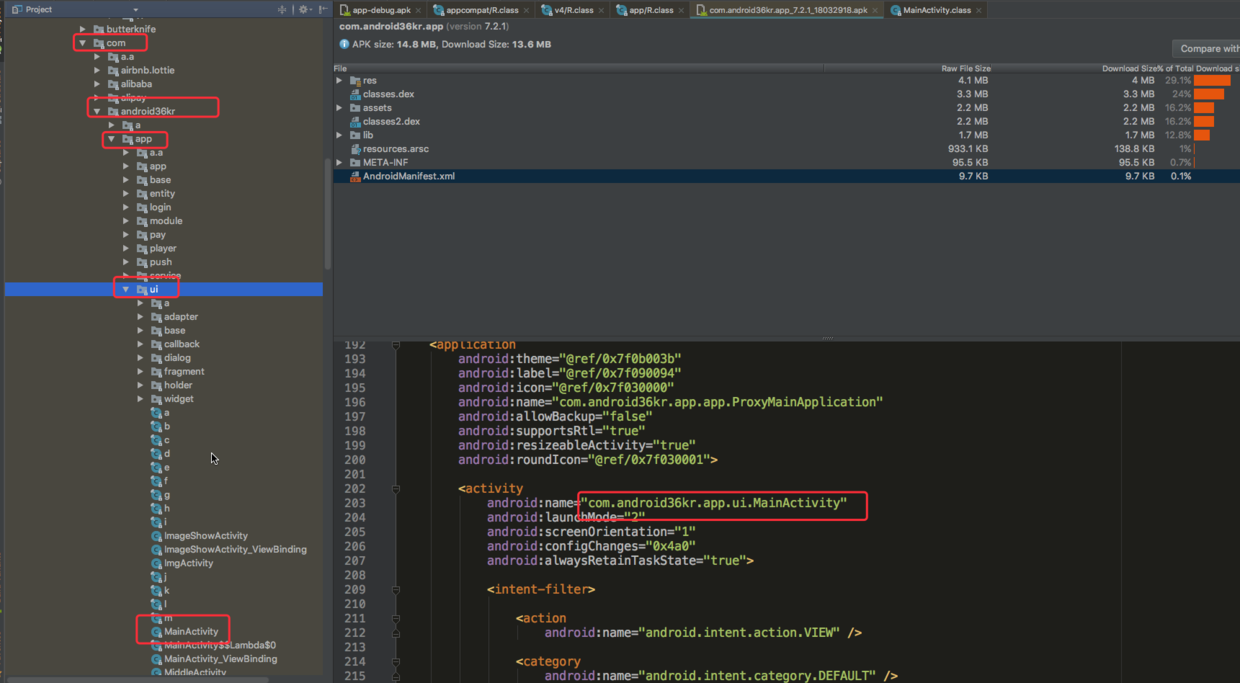Switch to the MainActivity.class tab
Viewport: 1240px width, 683px height.
tap(936, 10)
